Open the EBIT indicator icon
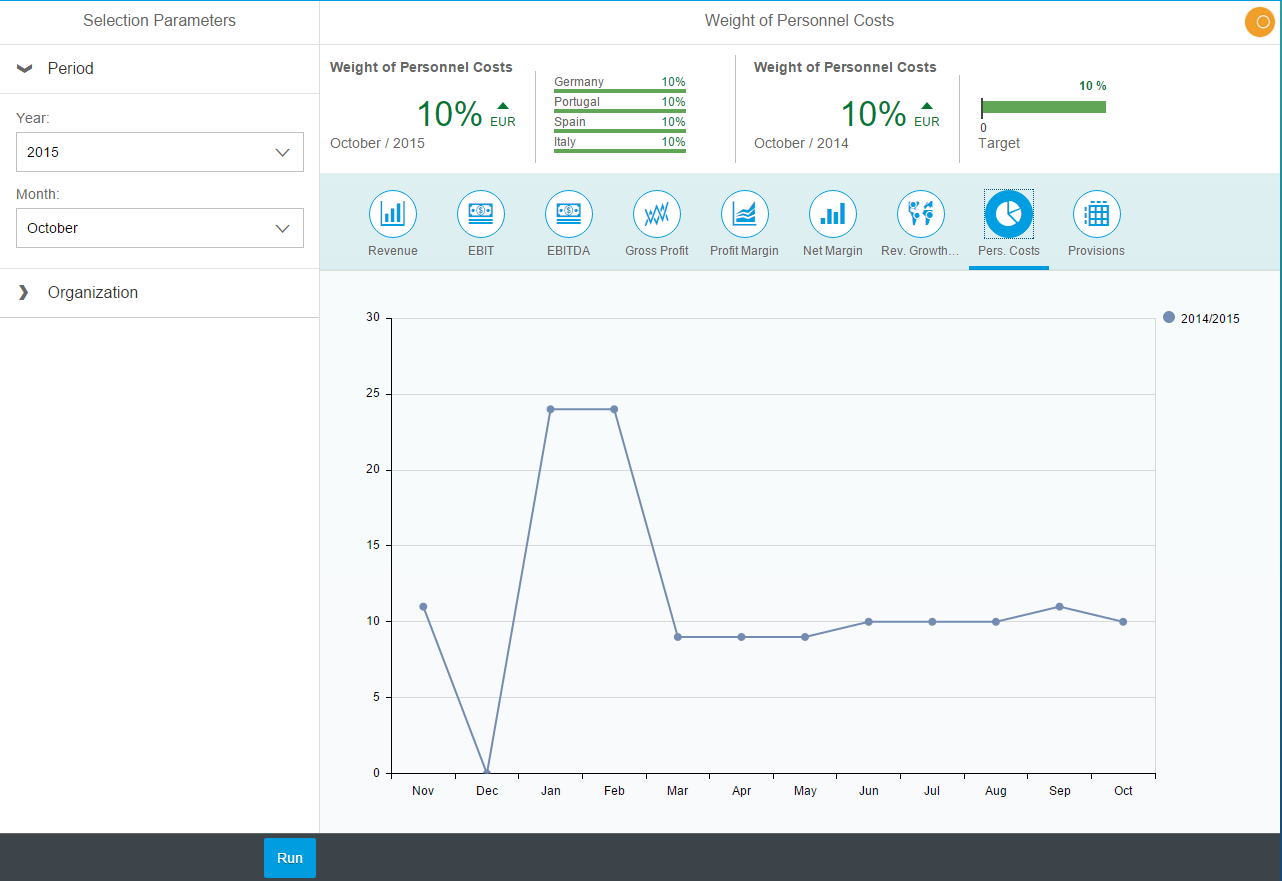The width and height of the screenshot is (1282, 881). tap(481, 213)
